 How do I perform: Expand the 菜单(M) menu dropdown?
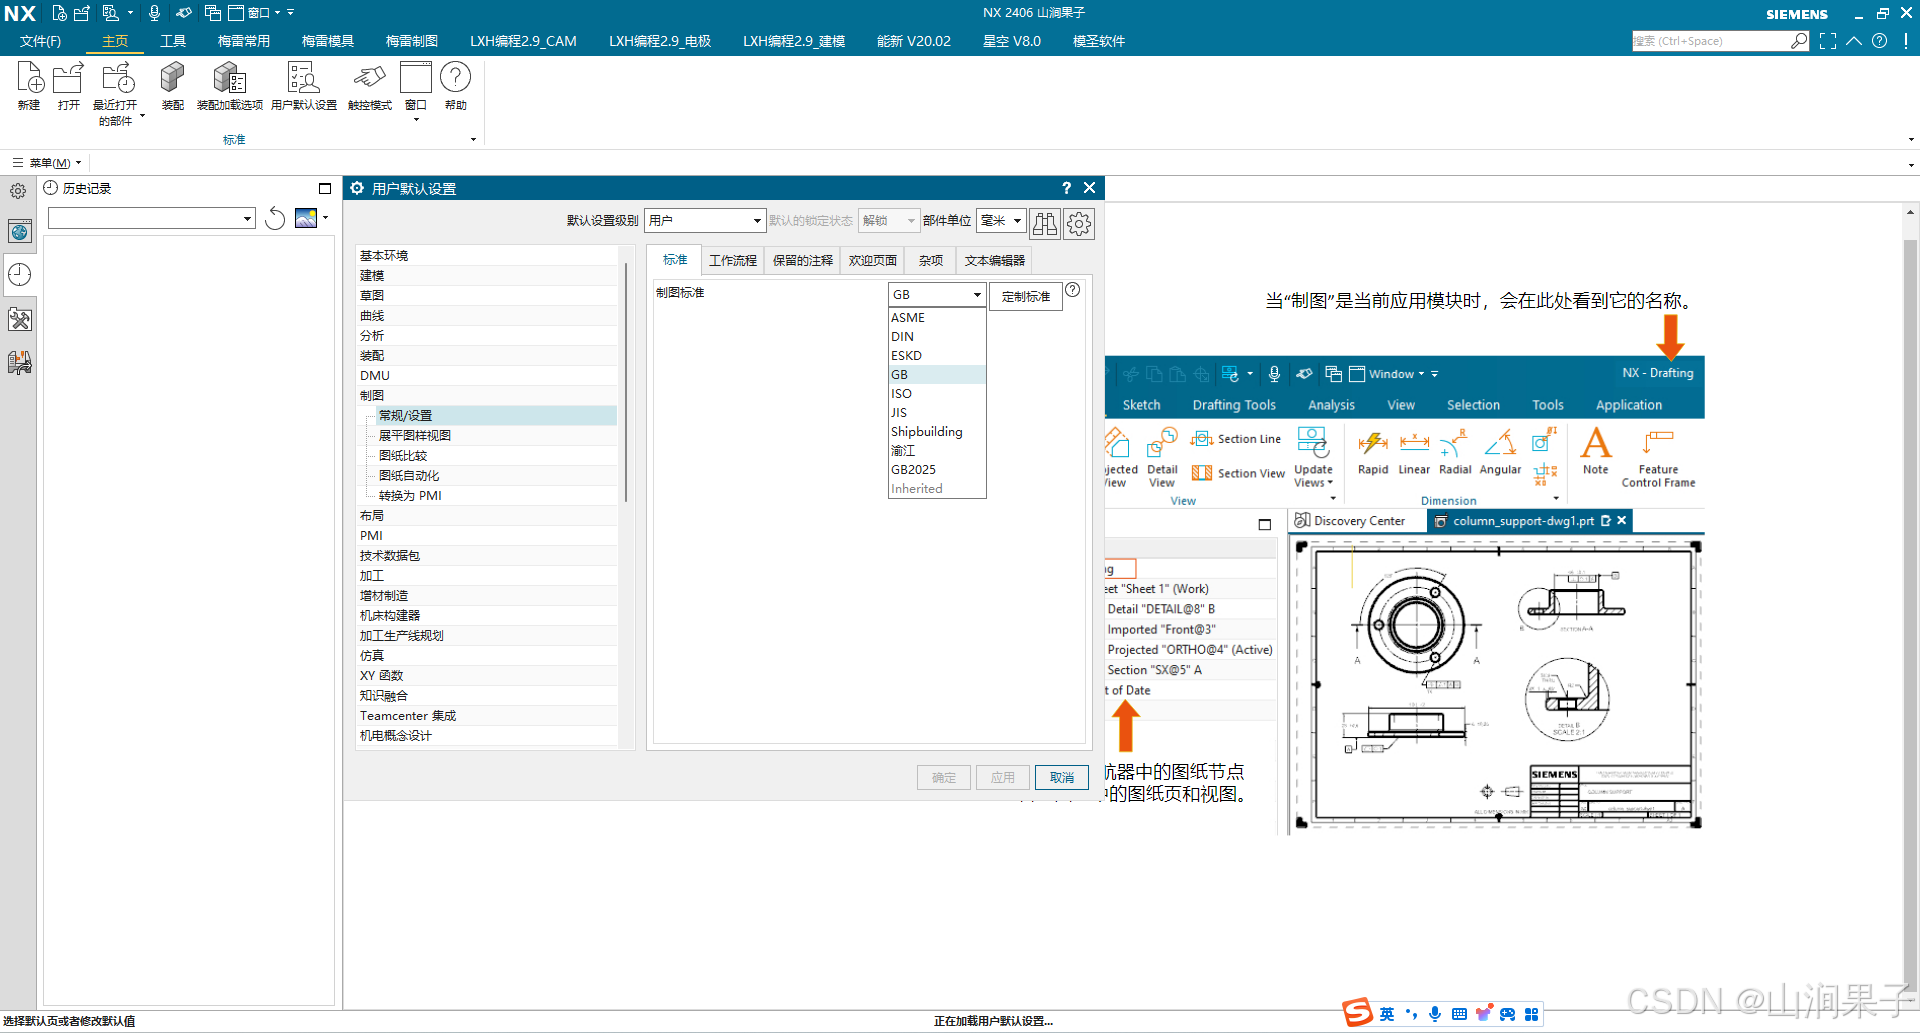pos(47,162)
